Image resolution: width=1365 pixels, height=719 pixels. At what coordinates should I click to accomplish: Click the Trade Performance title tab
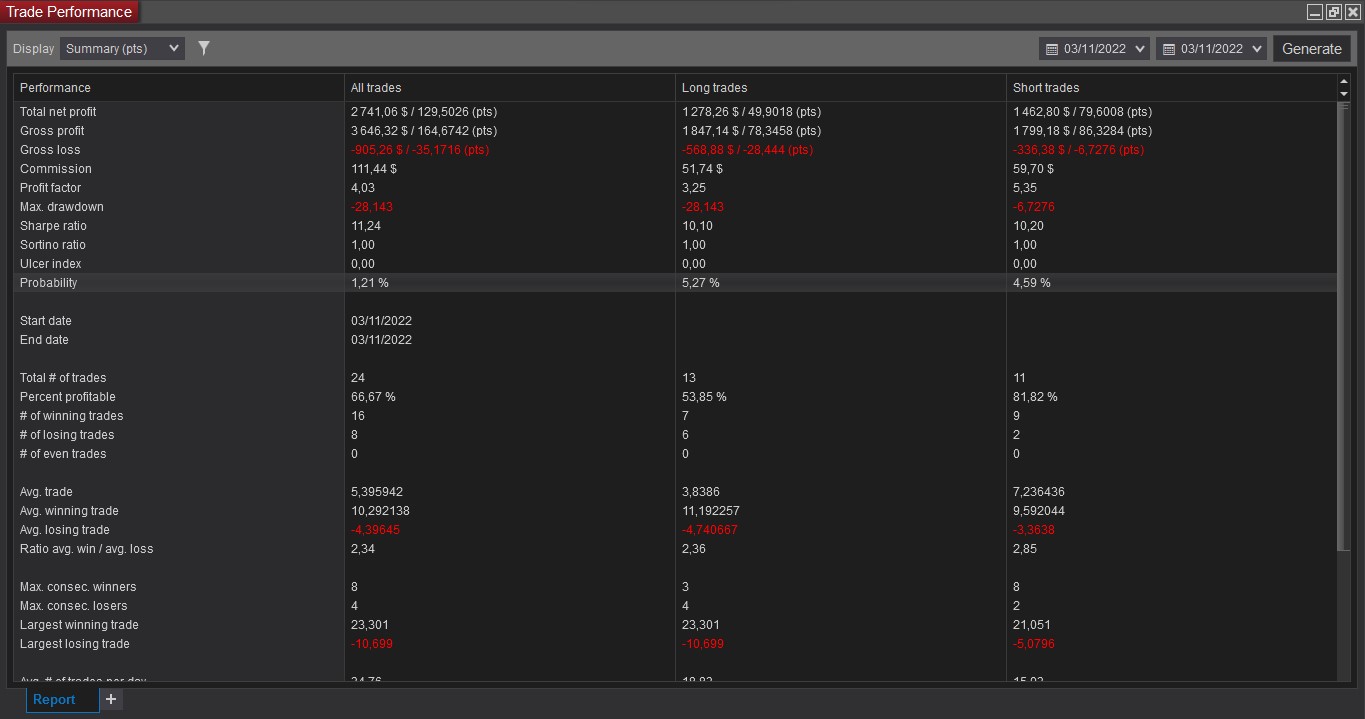point(70,12)
